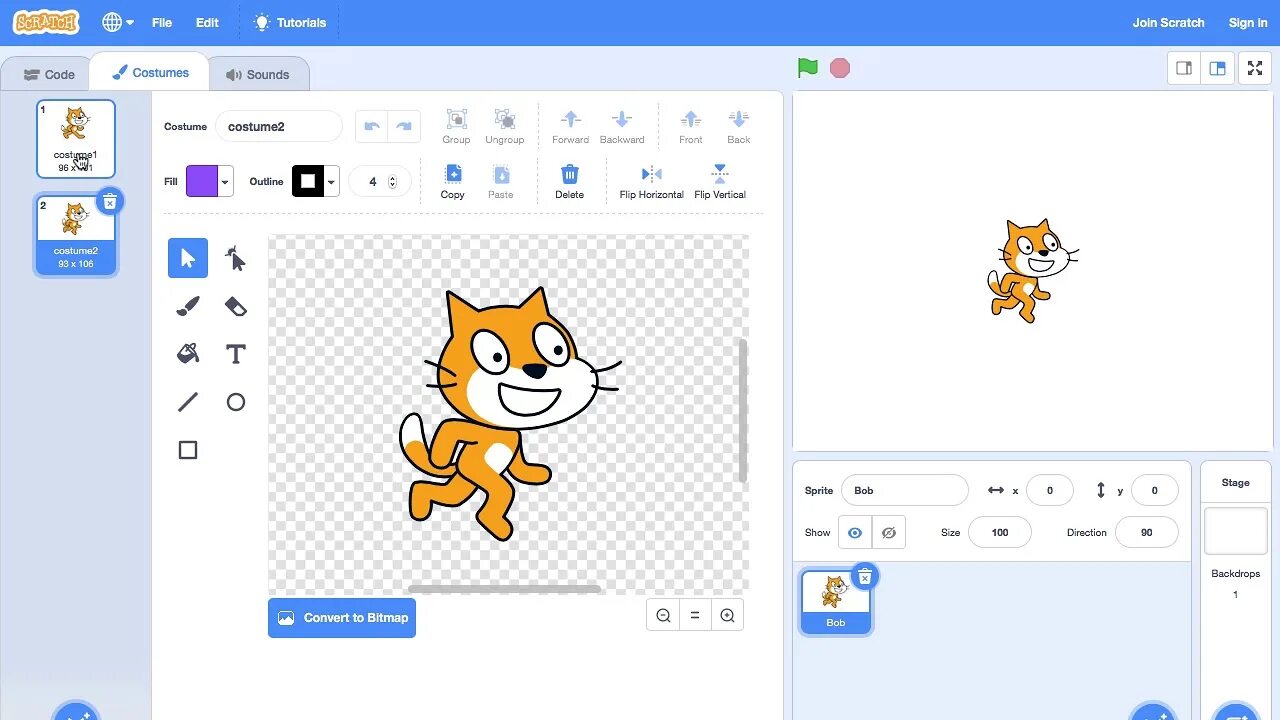This screenshot has width=1280, height=720.
Task: Click the purple Fill color swatch
Action: [x=202, y=182]
